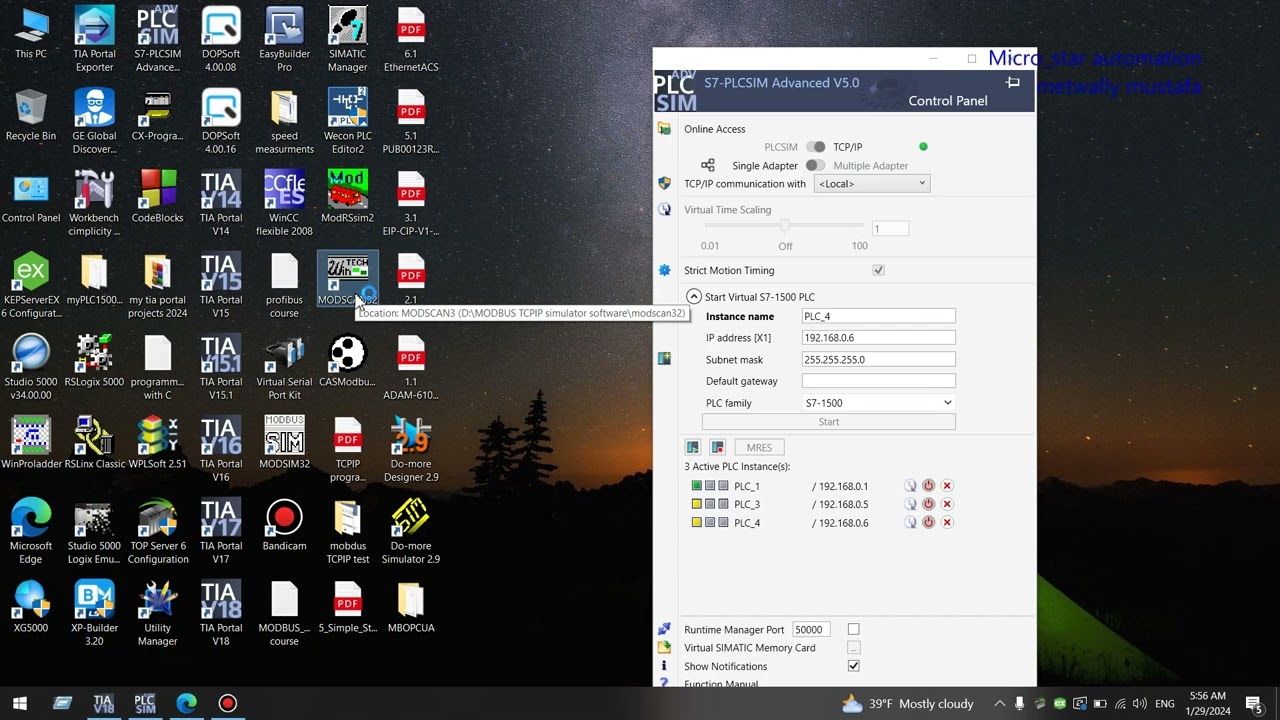Open the clock and date flyout
This screenshot has width=1280, height=720.
[x=1209, y=703]
